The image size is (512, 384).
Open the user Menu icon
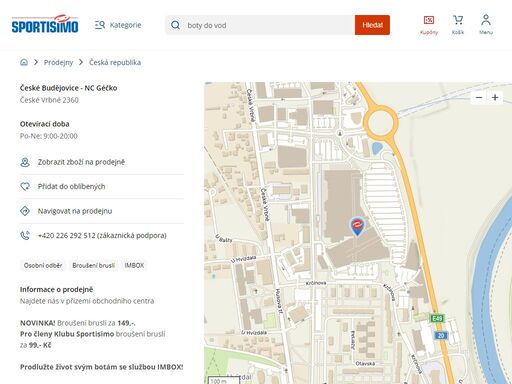coord(486,25)
